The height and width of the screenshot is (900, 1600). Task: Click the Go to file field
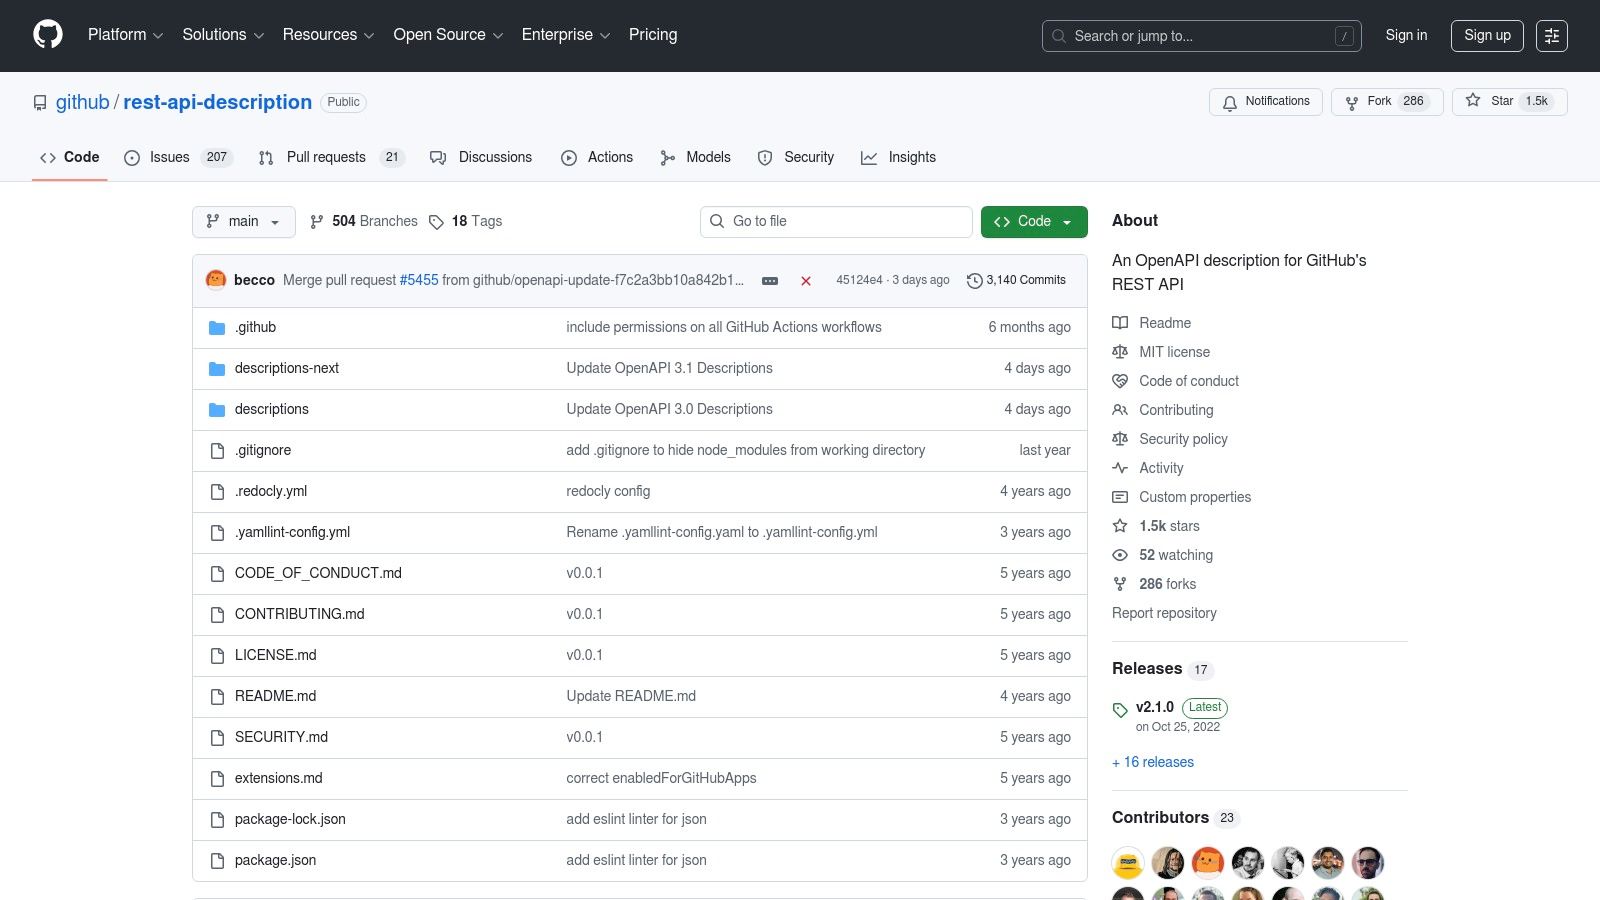(836, 222)
